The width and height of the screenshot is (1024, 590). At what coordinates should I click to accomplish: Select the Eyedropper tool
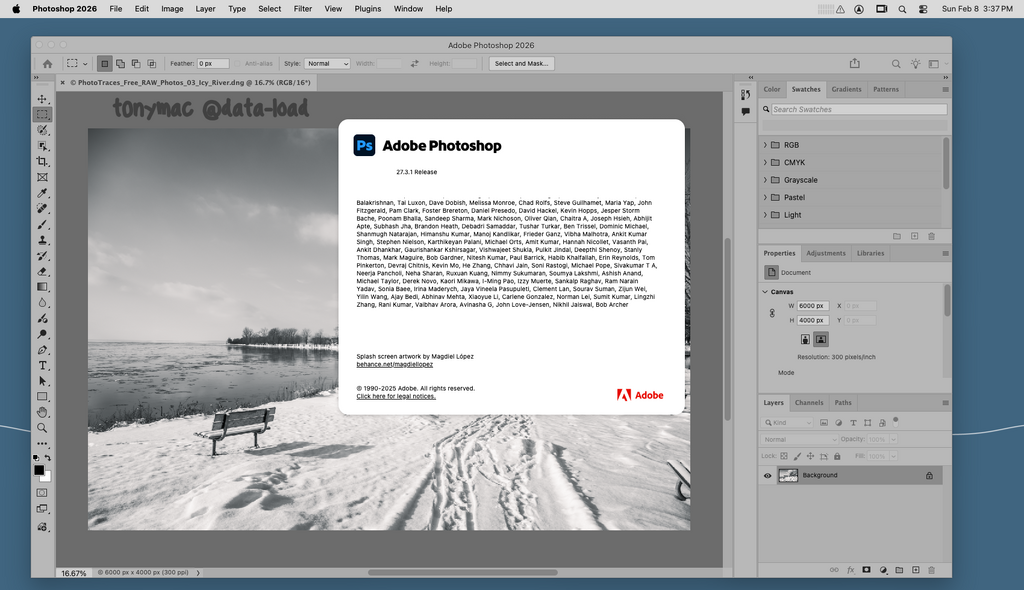[42, 193]
